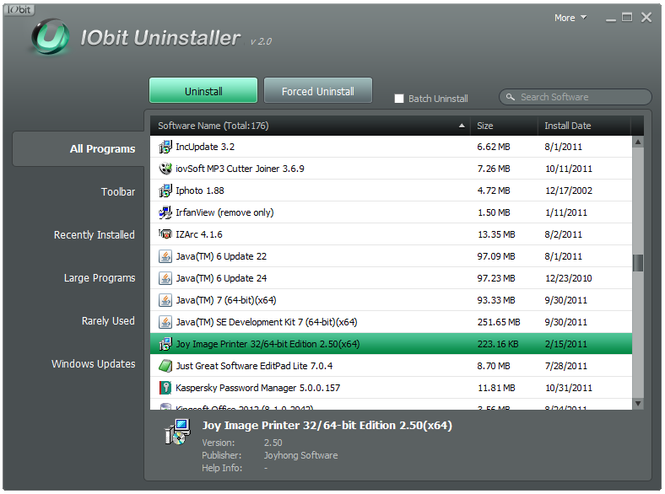Select the All Programs tab

point(79,149)
